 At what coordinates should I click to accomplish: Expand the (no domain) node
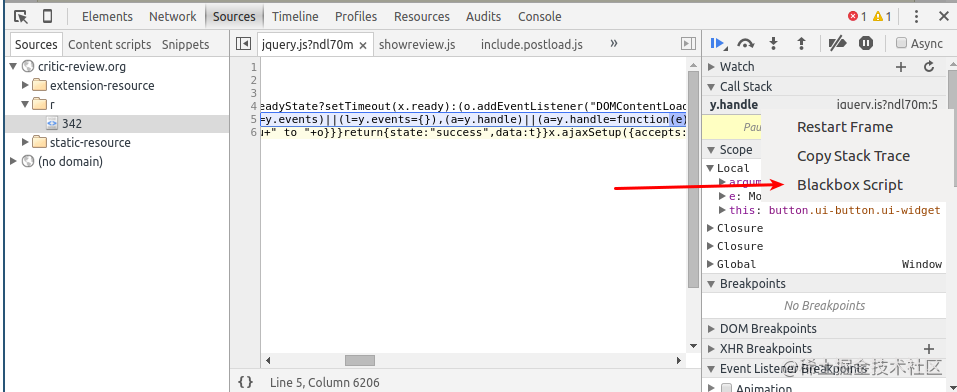coord(13,161)
